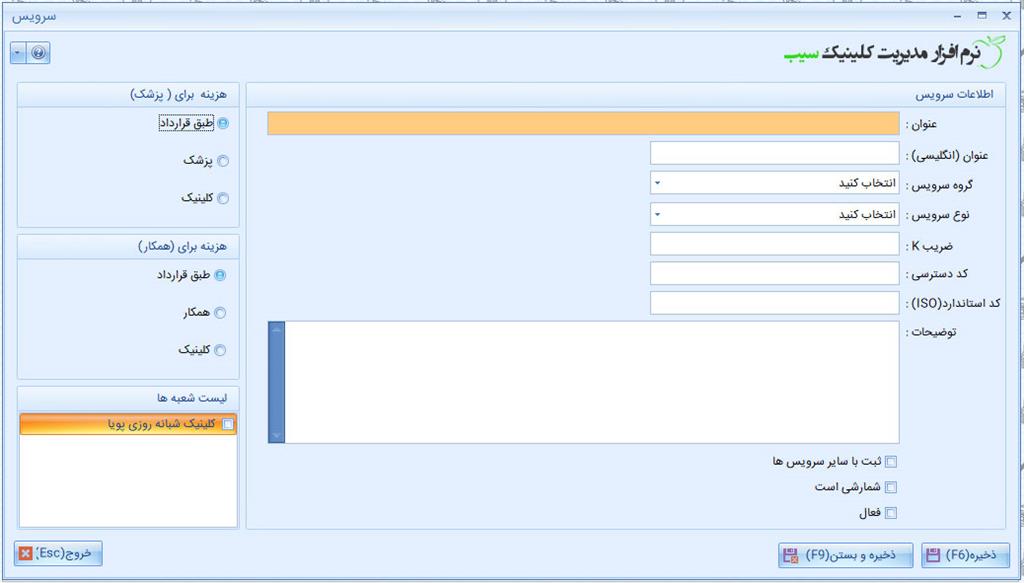Maximize the سرویس window

pos(982,15)
